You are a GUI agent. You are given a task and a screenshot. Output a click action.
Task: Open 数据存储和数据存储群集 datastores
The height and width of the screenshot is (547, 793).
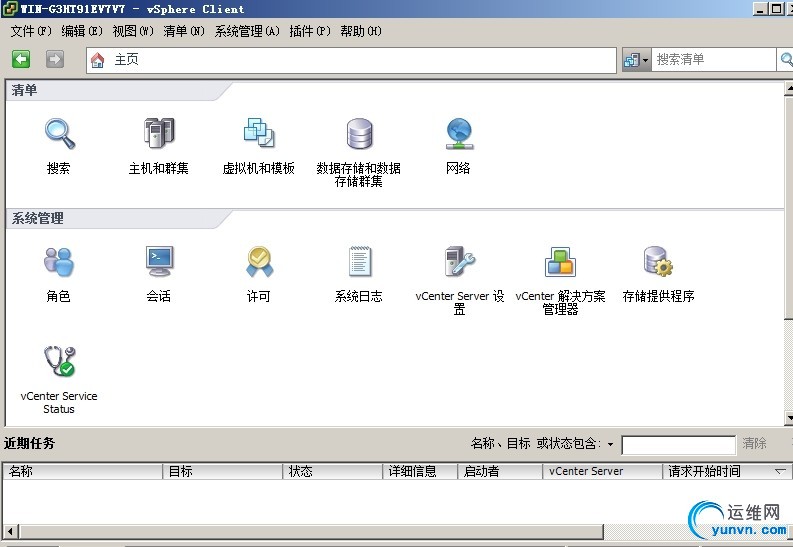tap(359, 152)
